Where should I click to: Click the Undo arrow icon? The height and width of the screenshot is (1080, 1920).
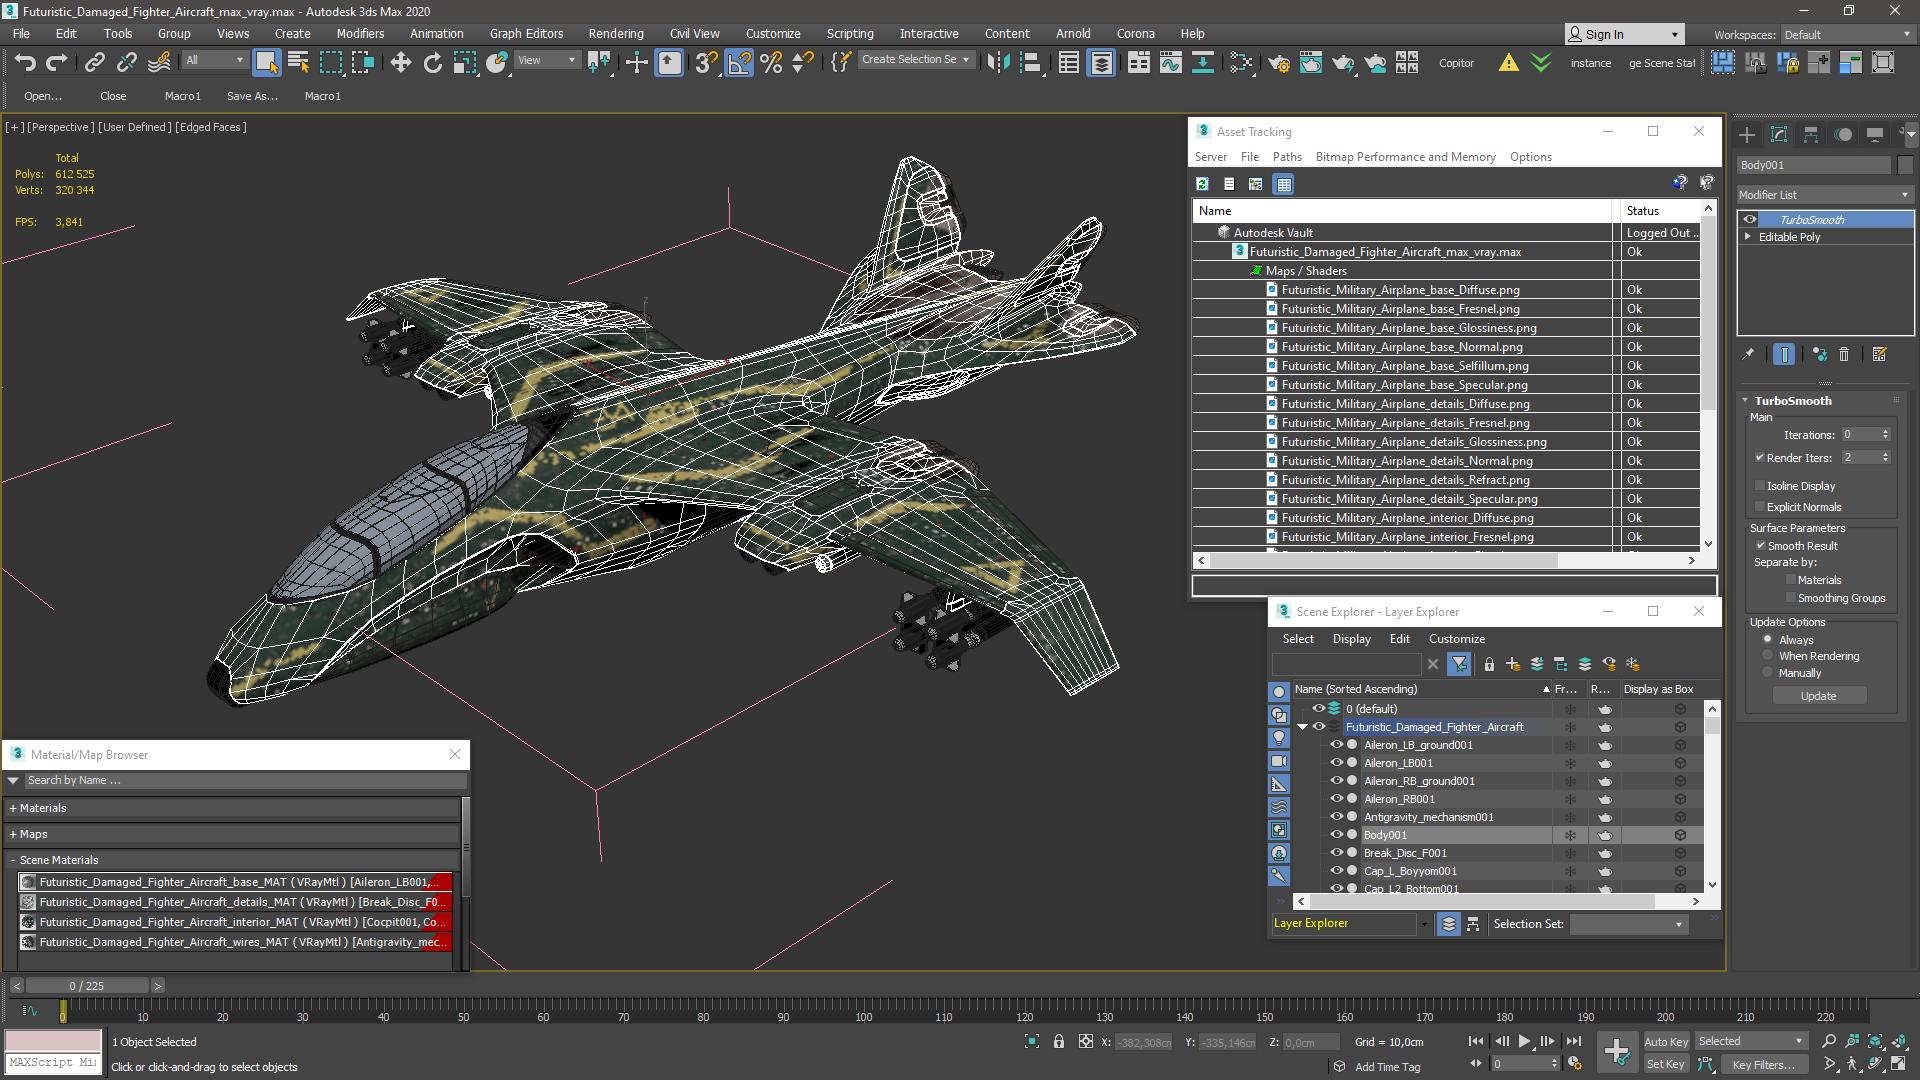point(24,63)
